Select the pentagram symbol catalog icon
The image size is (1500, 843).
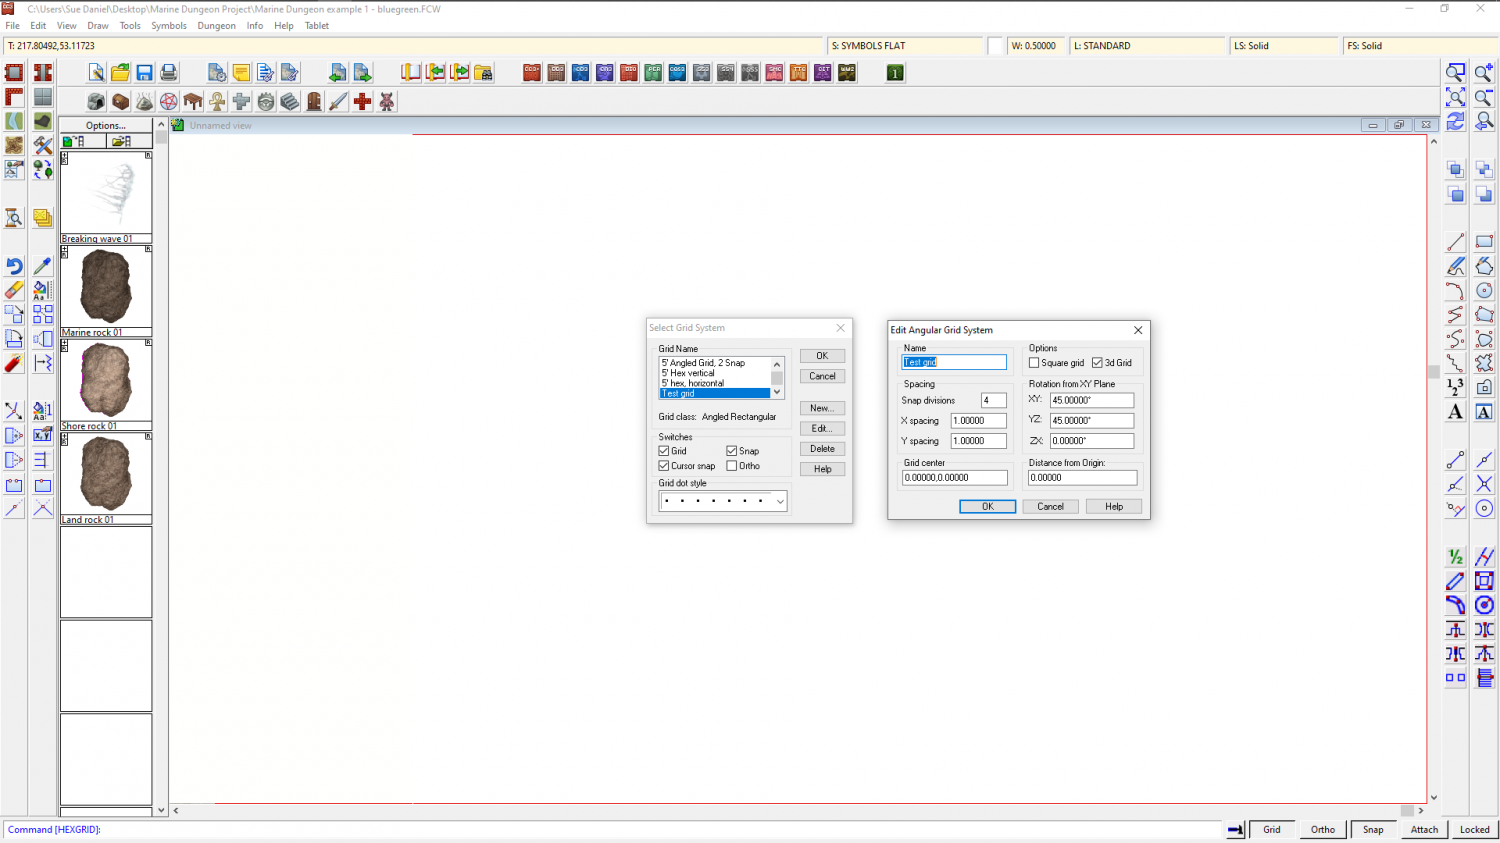click(169, 102)
